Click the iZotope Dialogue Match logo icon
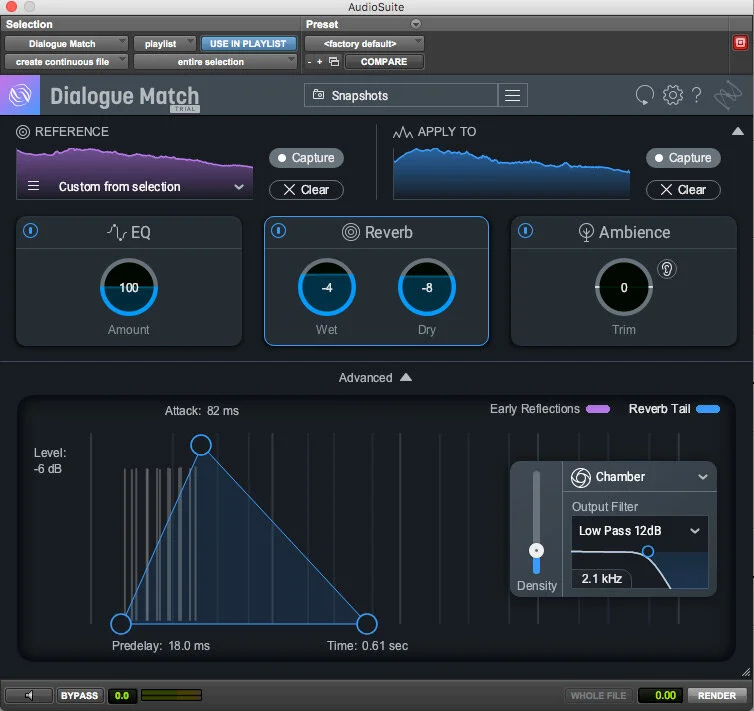The height and width of the screenshot is (711, 754). click(x=20, y=95)
